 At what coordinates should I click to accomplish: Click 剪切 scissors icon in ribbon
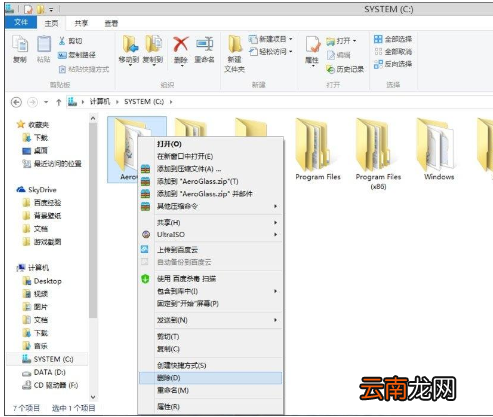click(x=62, y=41)
